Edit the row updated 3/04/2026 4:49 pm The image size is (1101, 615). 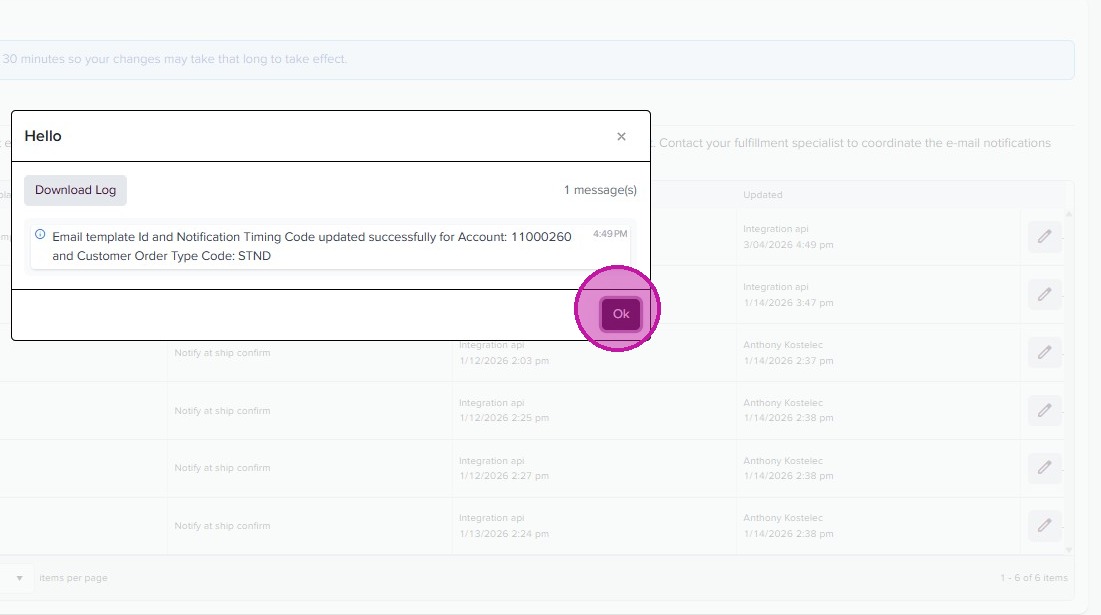pyautogui.click(x=1044, y=237)
